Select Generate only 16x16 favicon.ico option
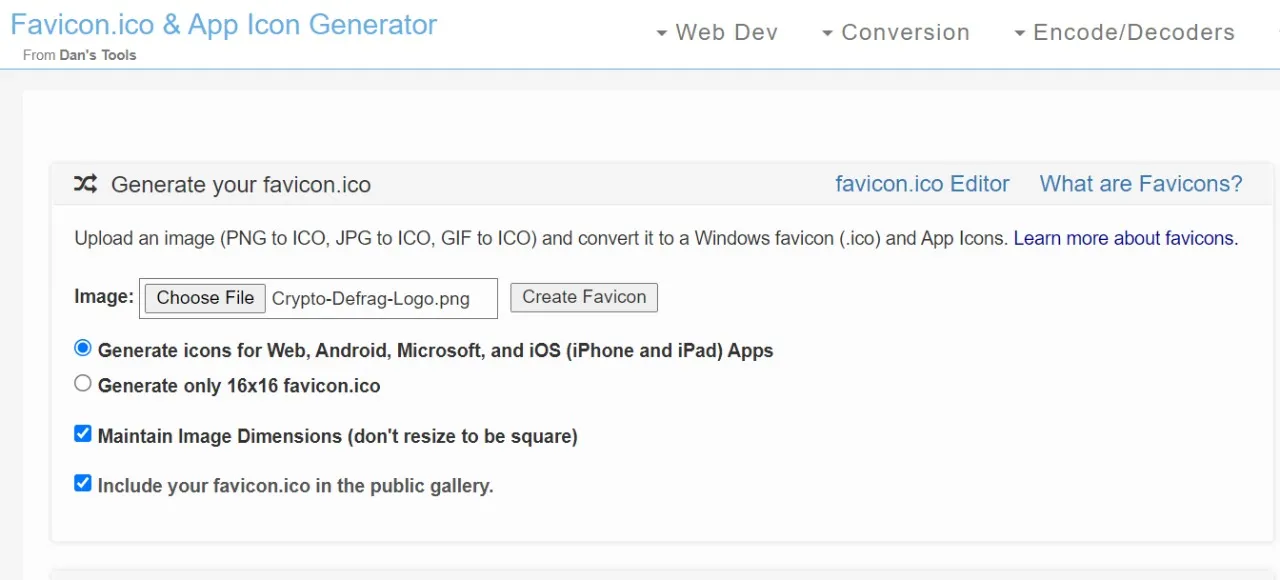 pos(83,383)
